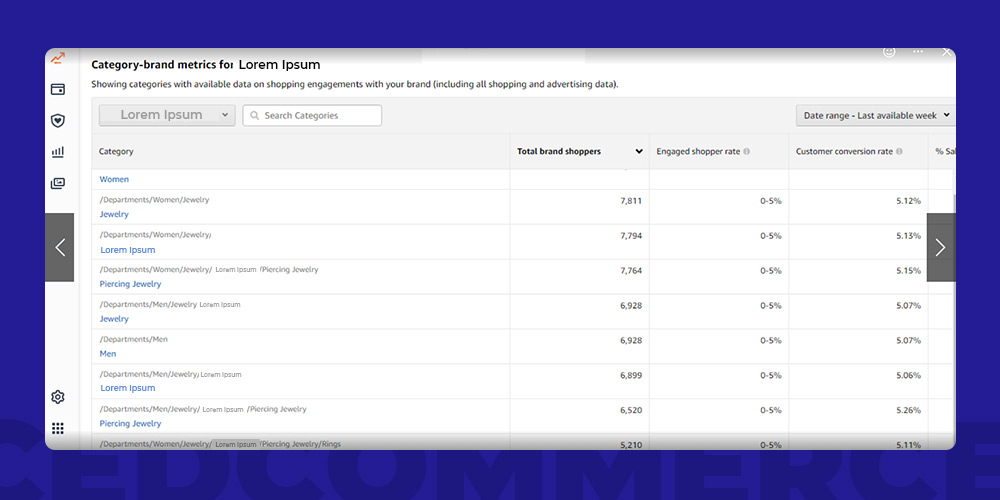
Task: Open the Date range - Last available week dropdown
Action: (875, 115)
